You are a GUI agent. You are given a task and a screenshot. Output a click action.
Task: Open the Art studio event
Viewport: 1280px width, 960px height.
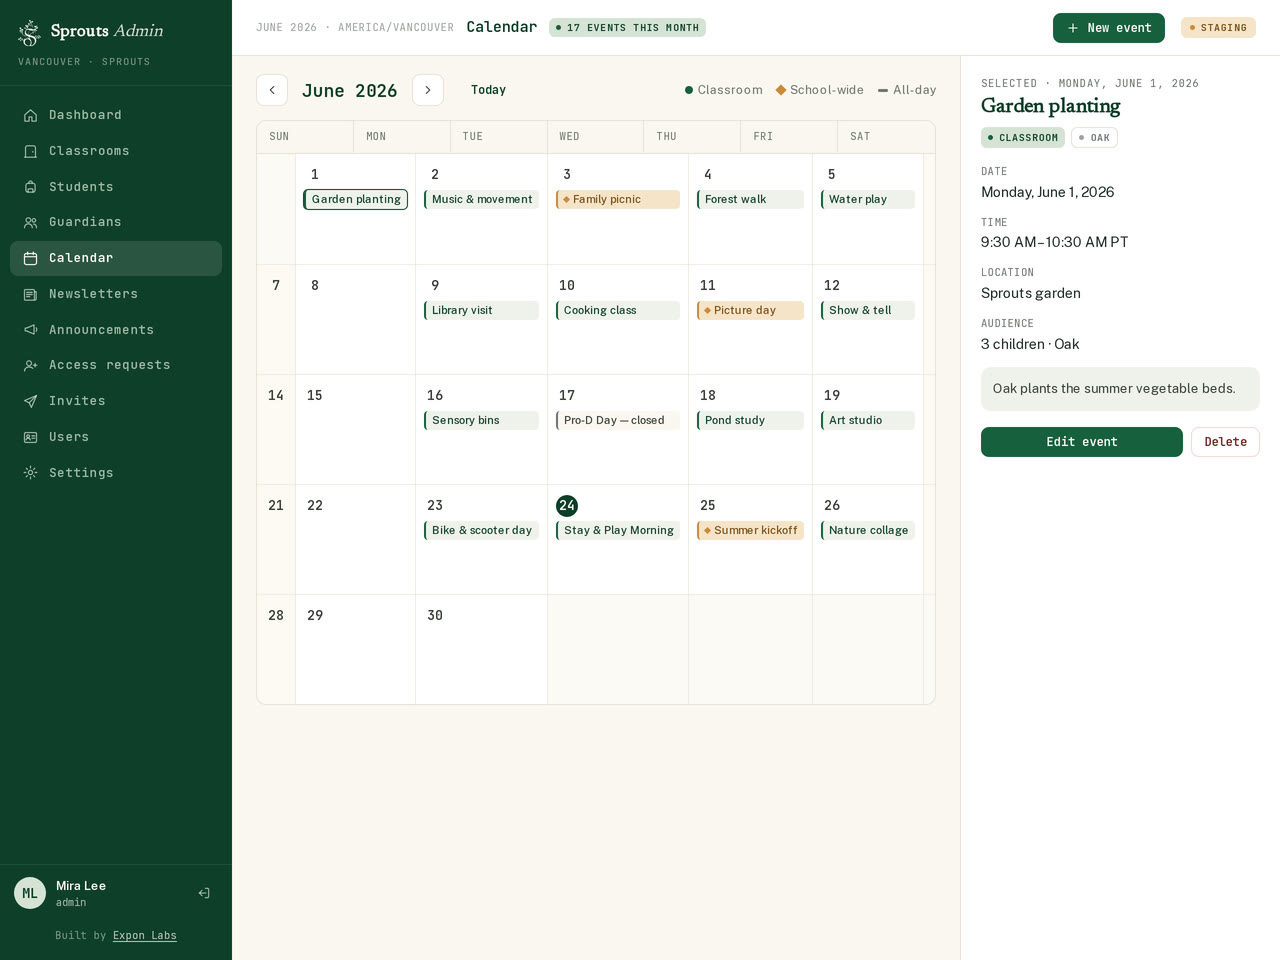tap(868, 421)
